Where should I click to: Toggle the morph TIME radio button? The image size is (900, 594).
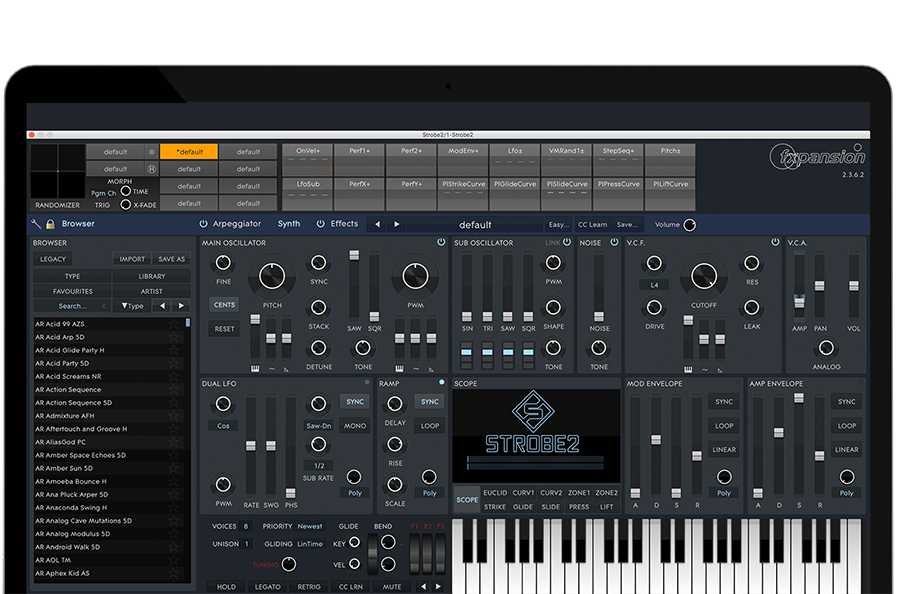click(126, 191)
